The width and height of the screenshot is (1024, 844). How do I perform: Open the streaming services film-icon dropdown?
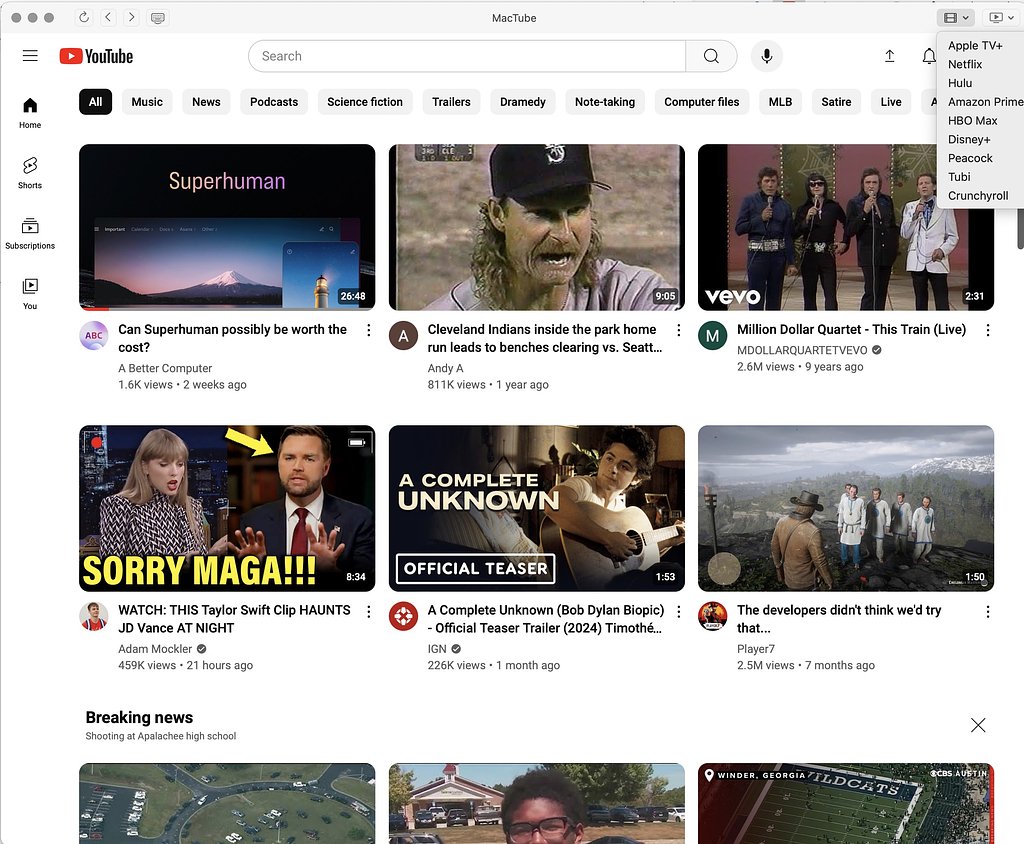coord(954,18)
